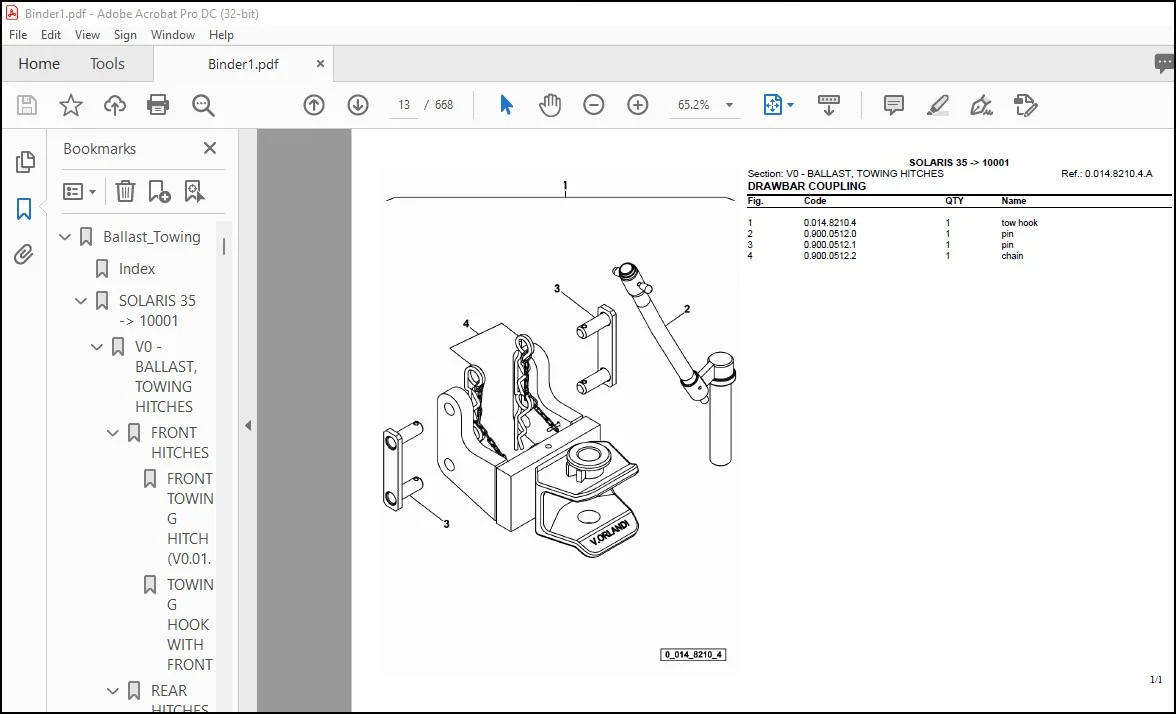1176x714 pixels.
Task: Click part code 0.900.0512.0
Action: coord(830,234)
